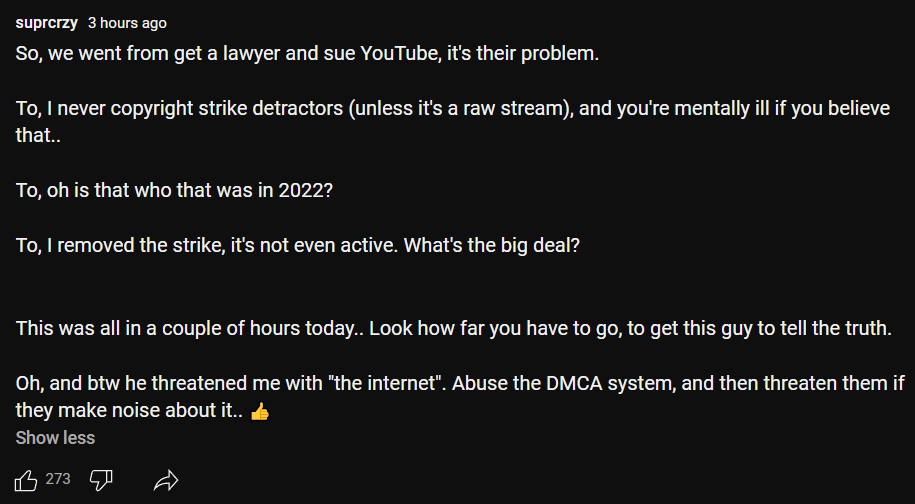Click the parenthetical "unless it's a raw stream"

459,109
